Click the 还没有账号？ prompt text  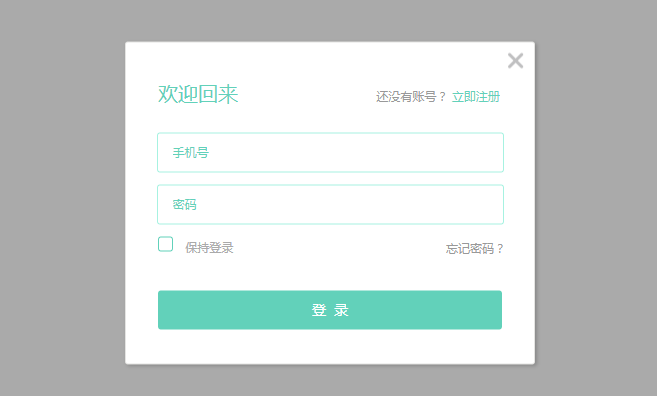pyautogui.click(x=411, y=97)
